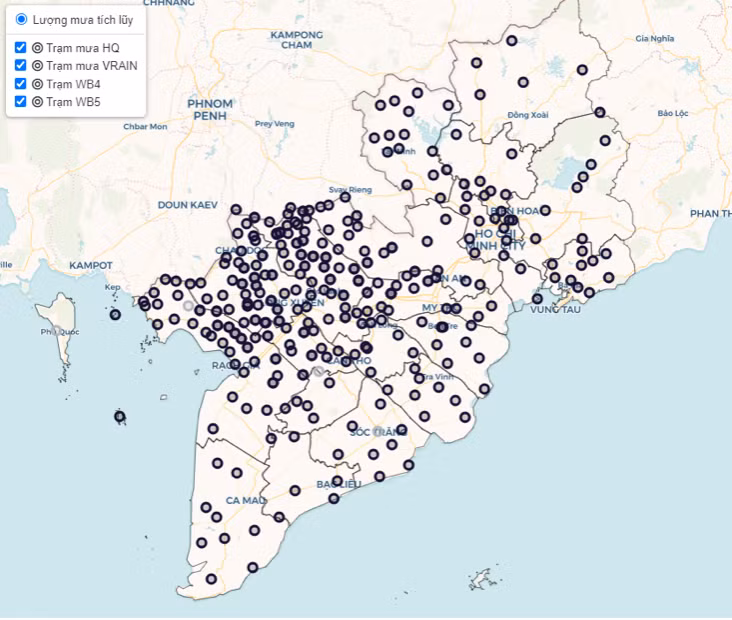732x620 pixels.
Task: Click the southernmost station marker at Cà Mau's tip
Action: 211,578
